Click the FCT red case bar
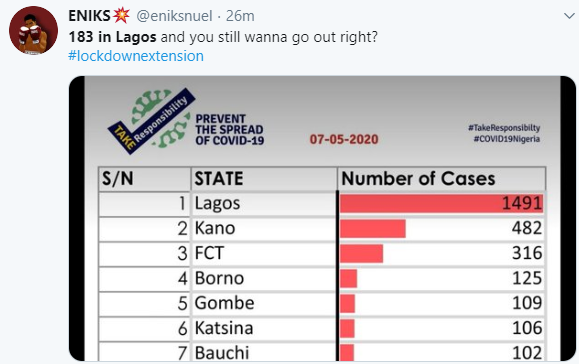The width and height of the screenshot is (579, 364). (x=362, y=254)
